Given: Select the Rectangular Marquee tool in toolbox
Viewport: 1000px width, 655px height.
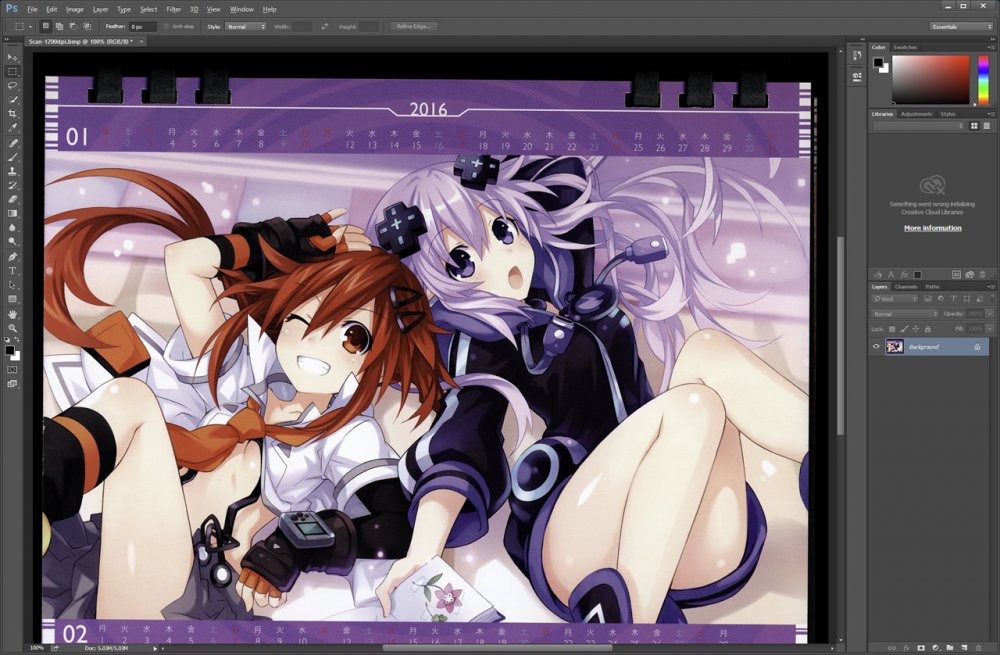Looking at the screenshot, I should [12, 71].
